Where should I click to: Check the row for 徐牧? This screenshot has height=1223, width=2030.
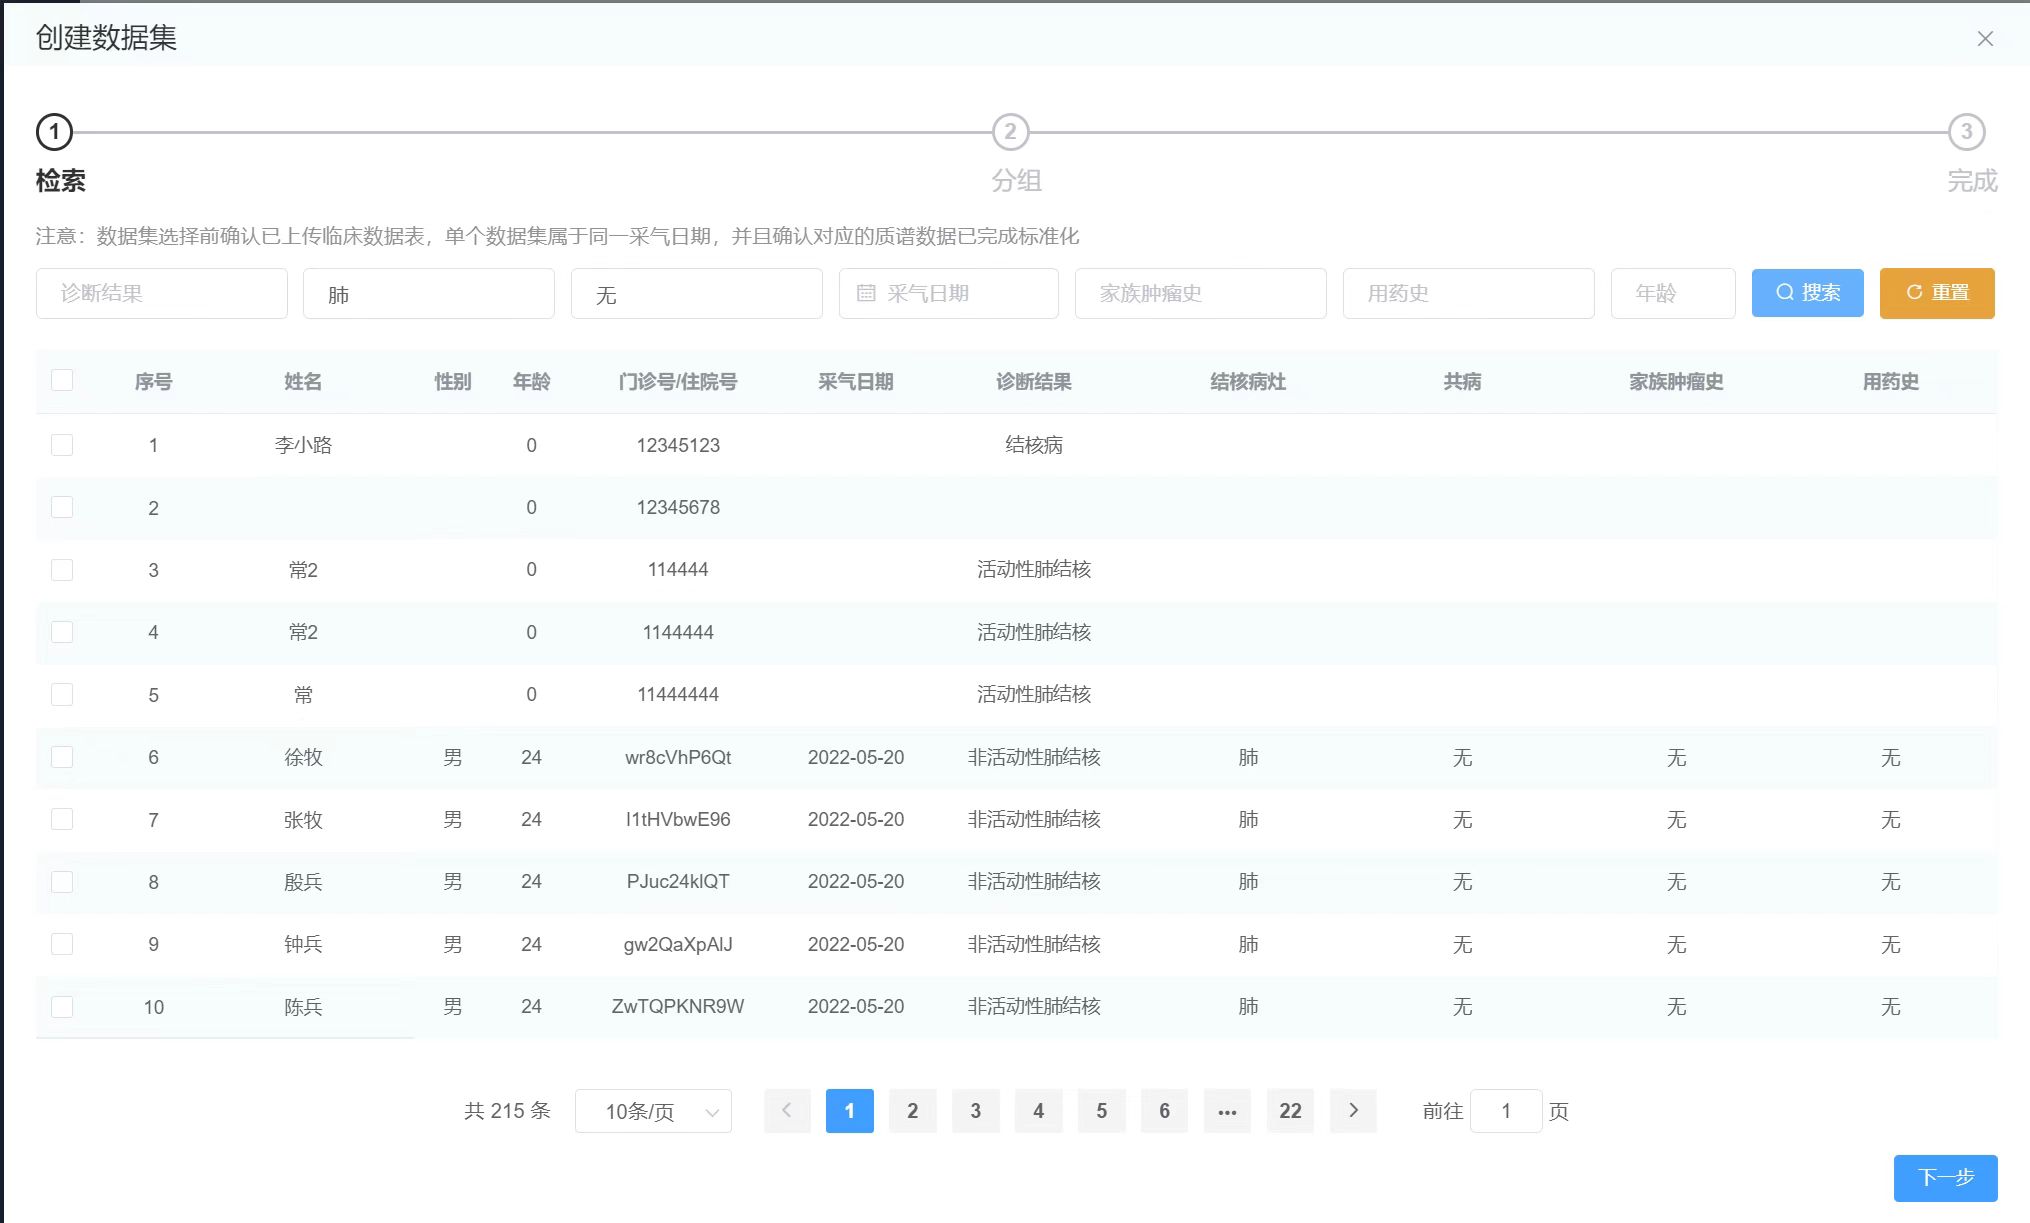click(x=62, y=757)
